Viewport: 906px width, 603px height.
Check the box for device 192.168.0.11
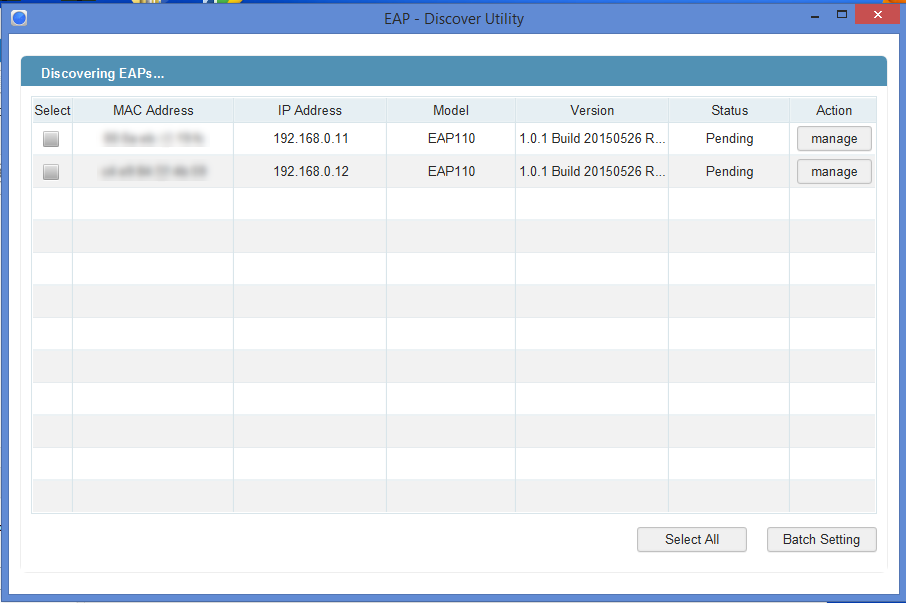click(51, 139)
